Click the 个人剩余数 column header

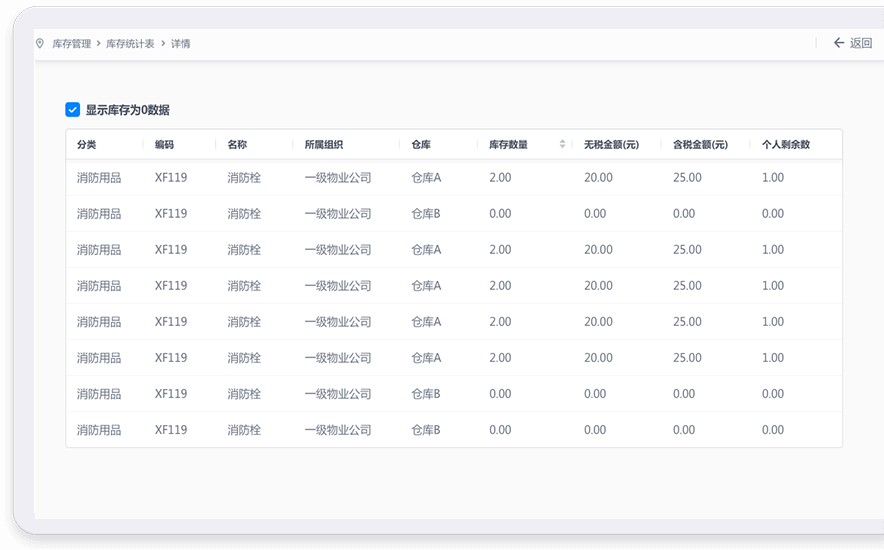click(786, 145)
